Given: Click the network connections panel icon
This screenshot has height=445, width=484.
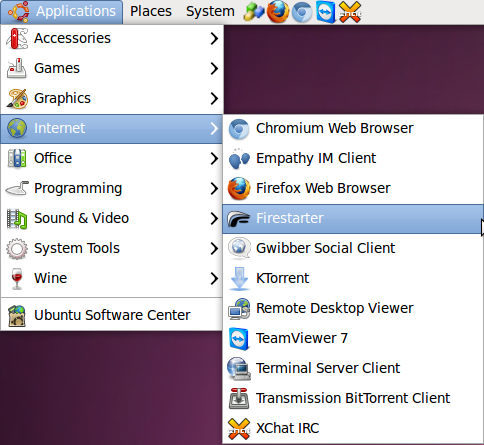Looking at the screenshot, I should click(x=254, y=12).
